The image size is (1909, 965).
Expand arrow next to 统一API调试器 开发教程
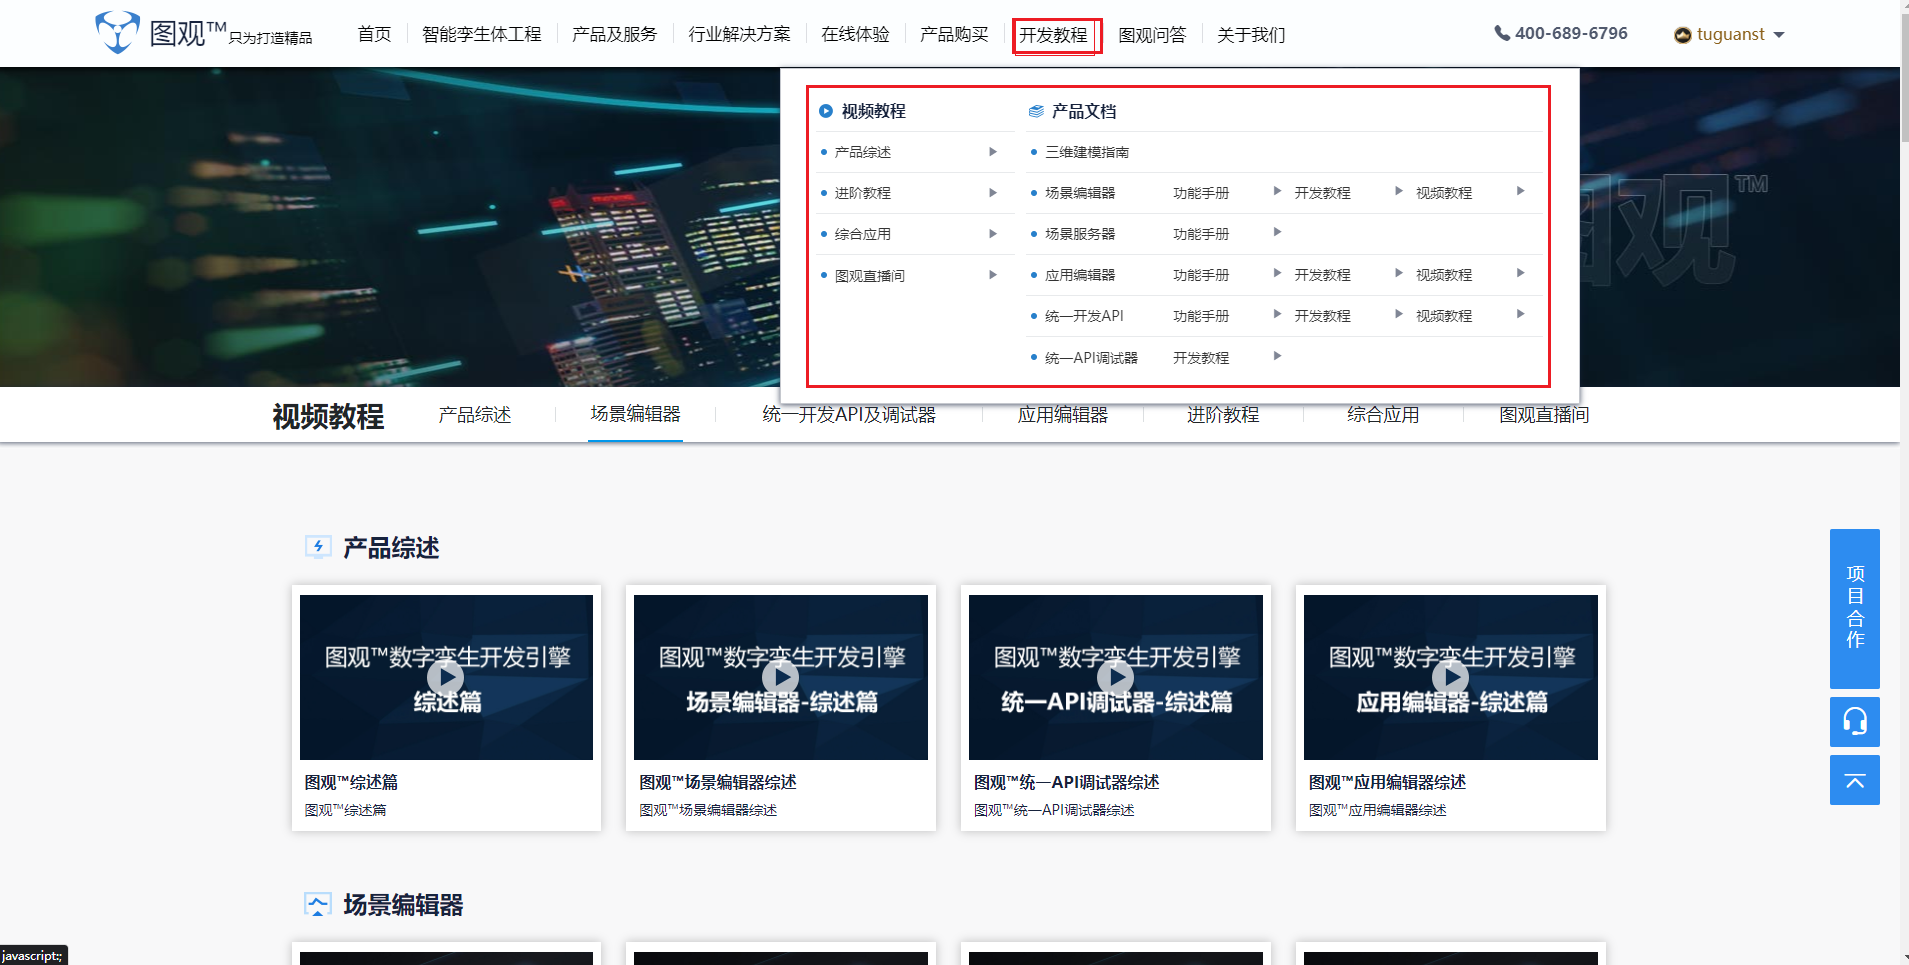coord(1277,356)
